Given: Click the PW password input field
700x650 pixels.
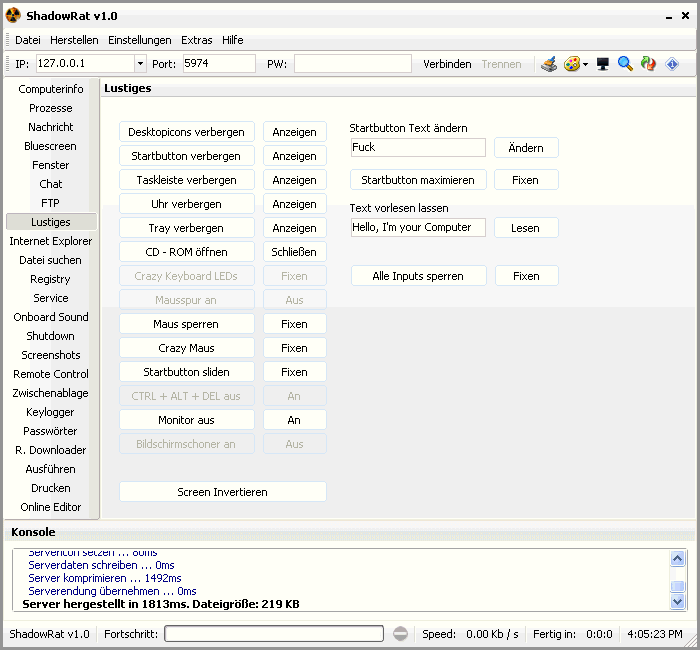Looking at the screenshot, I should click(352, 64).
